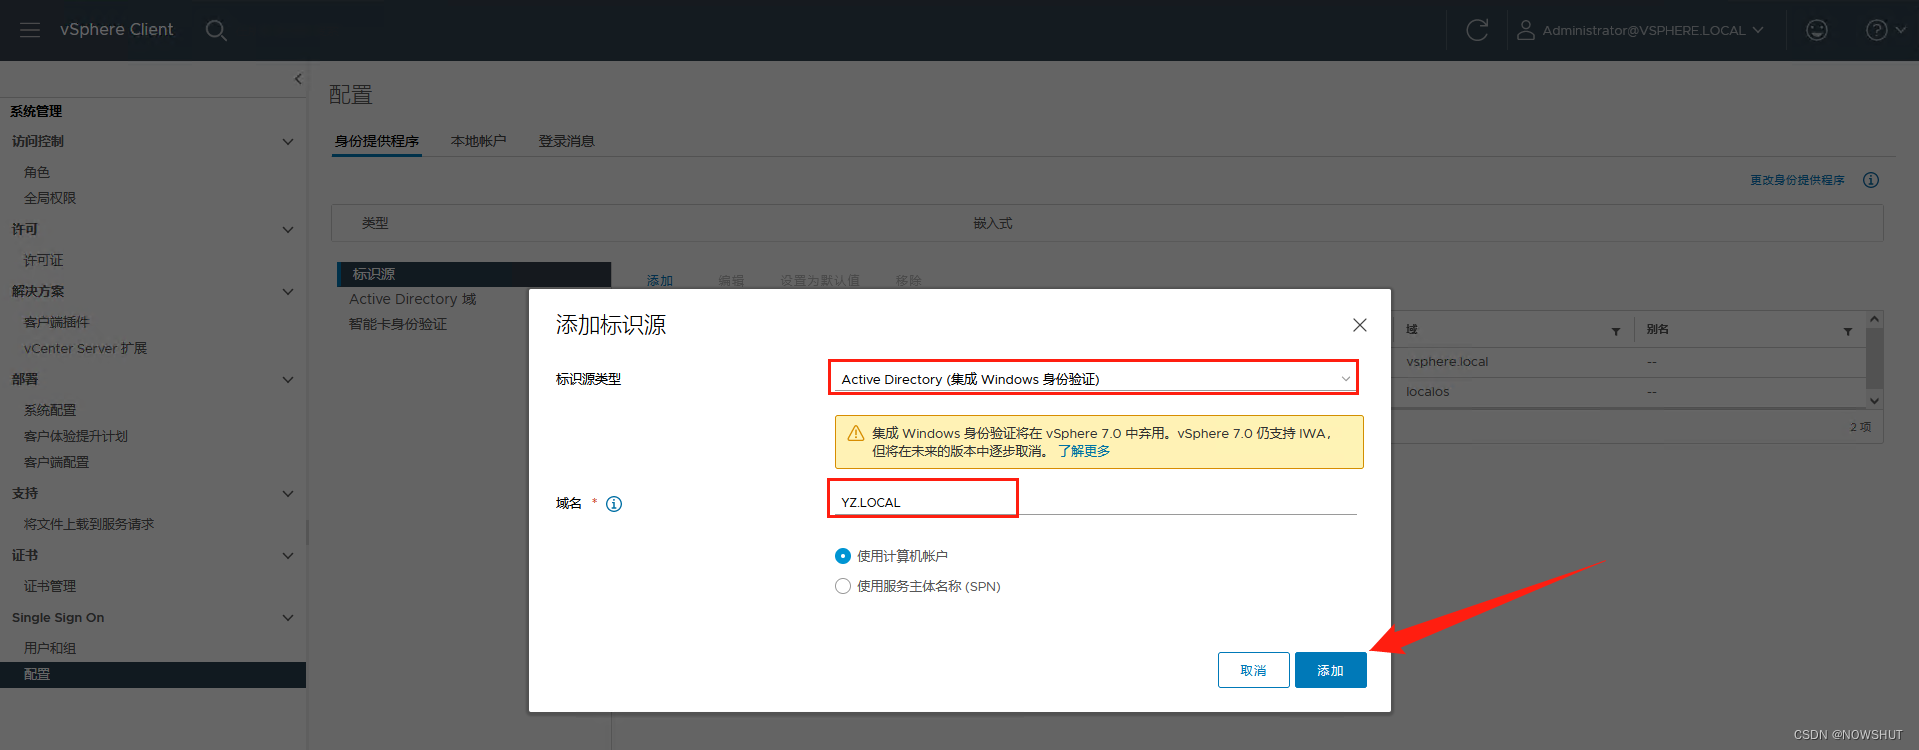This screenshot has height=750, width=1919.
Task: Select the vsphere.local table row
Action: pyautogui.click(x=1630, y=362)
